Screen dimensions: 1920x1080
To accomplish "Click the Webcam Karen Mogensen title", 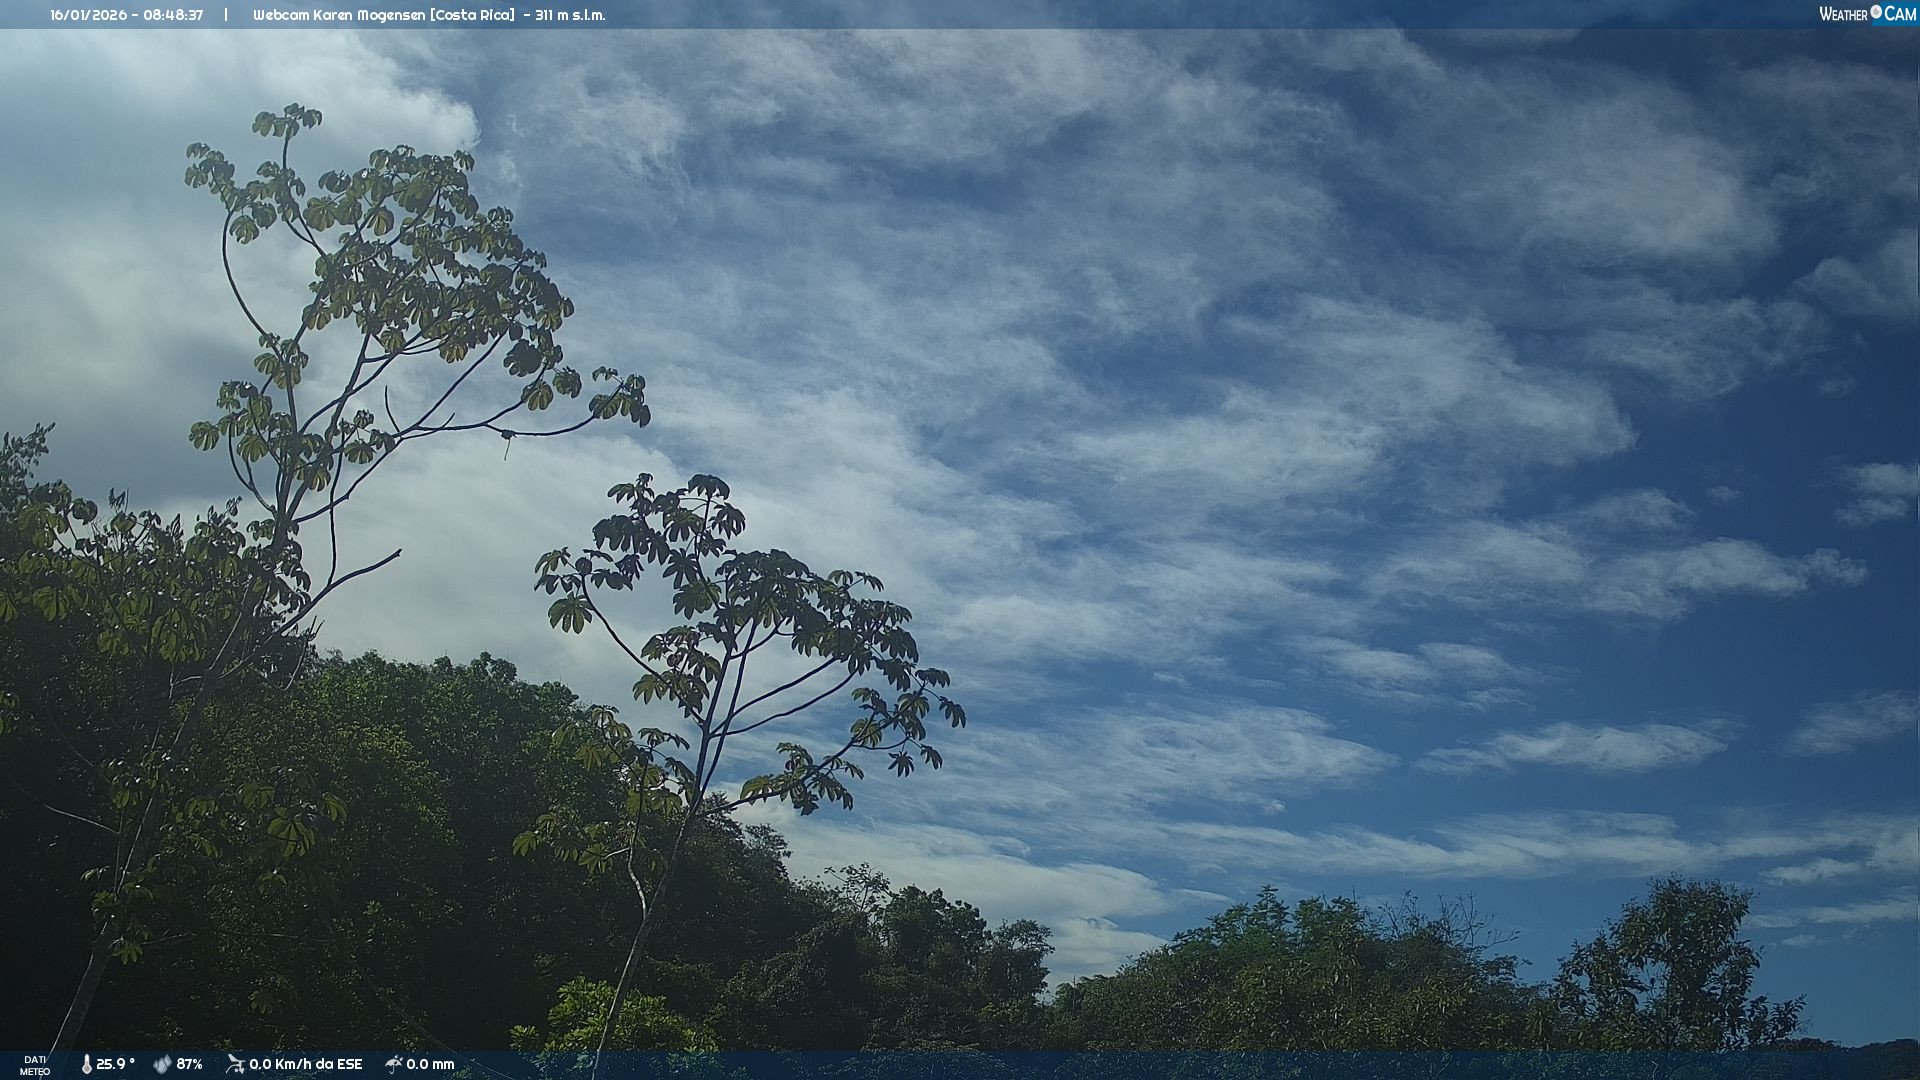I will pyautogui.click(x=338, y=15).
